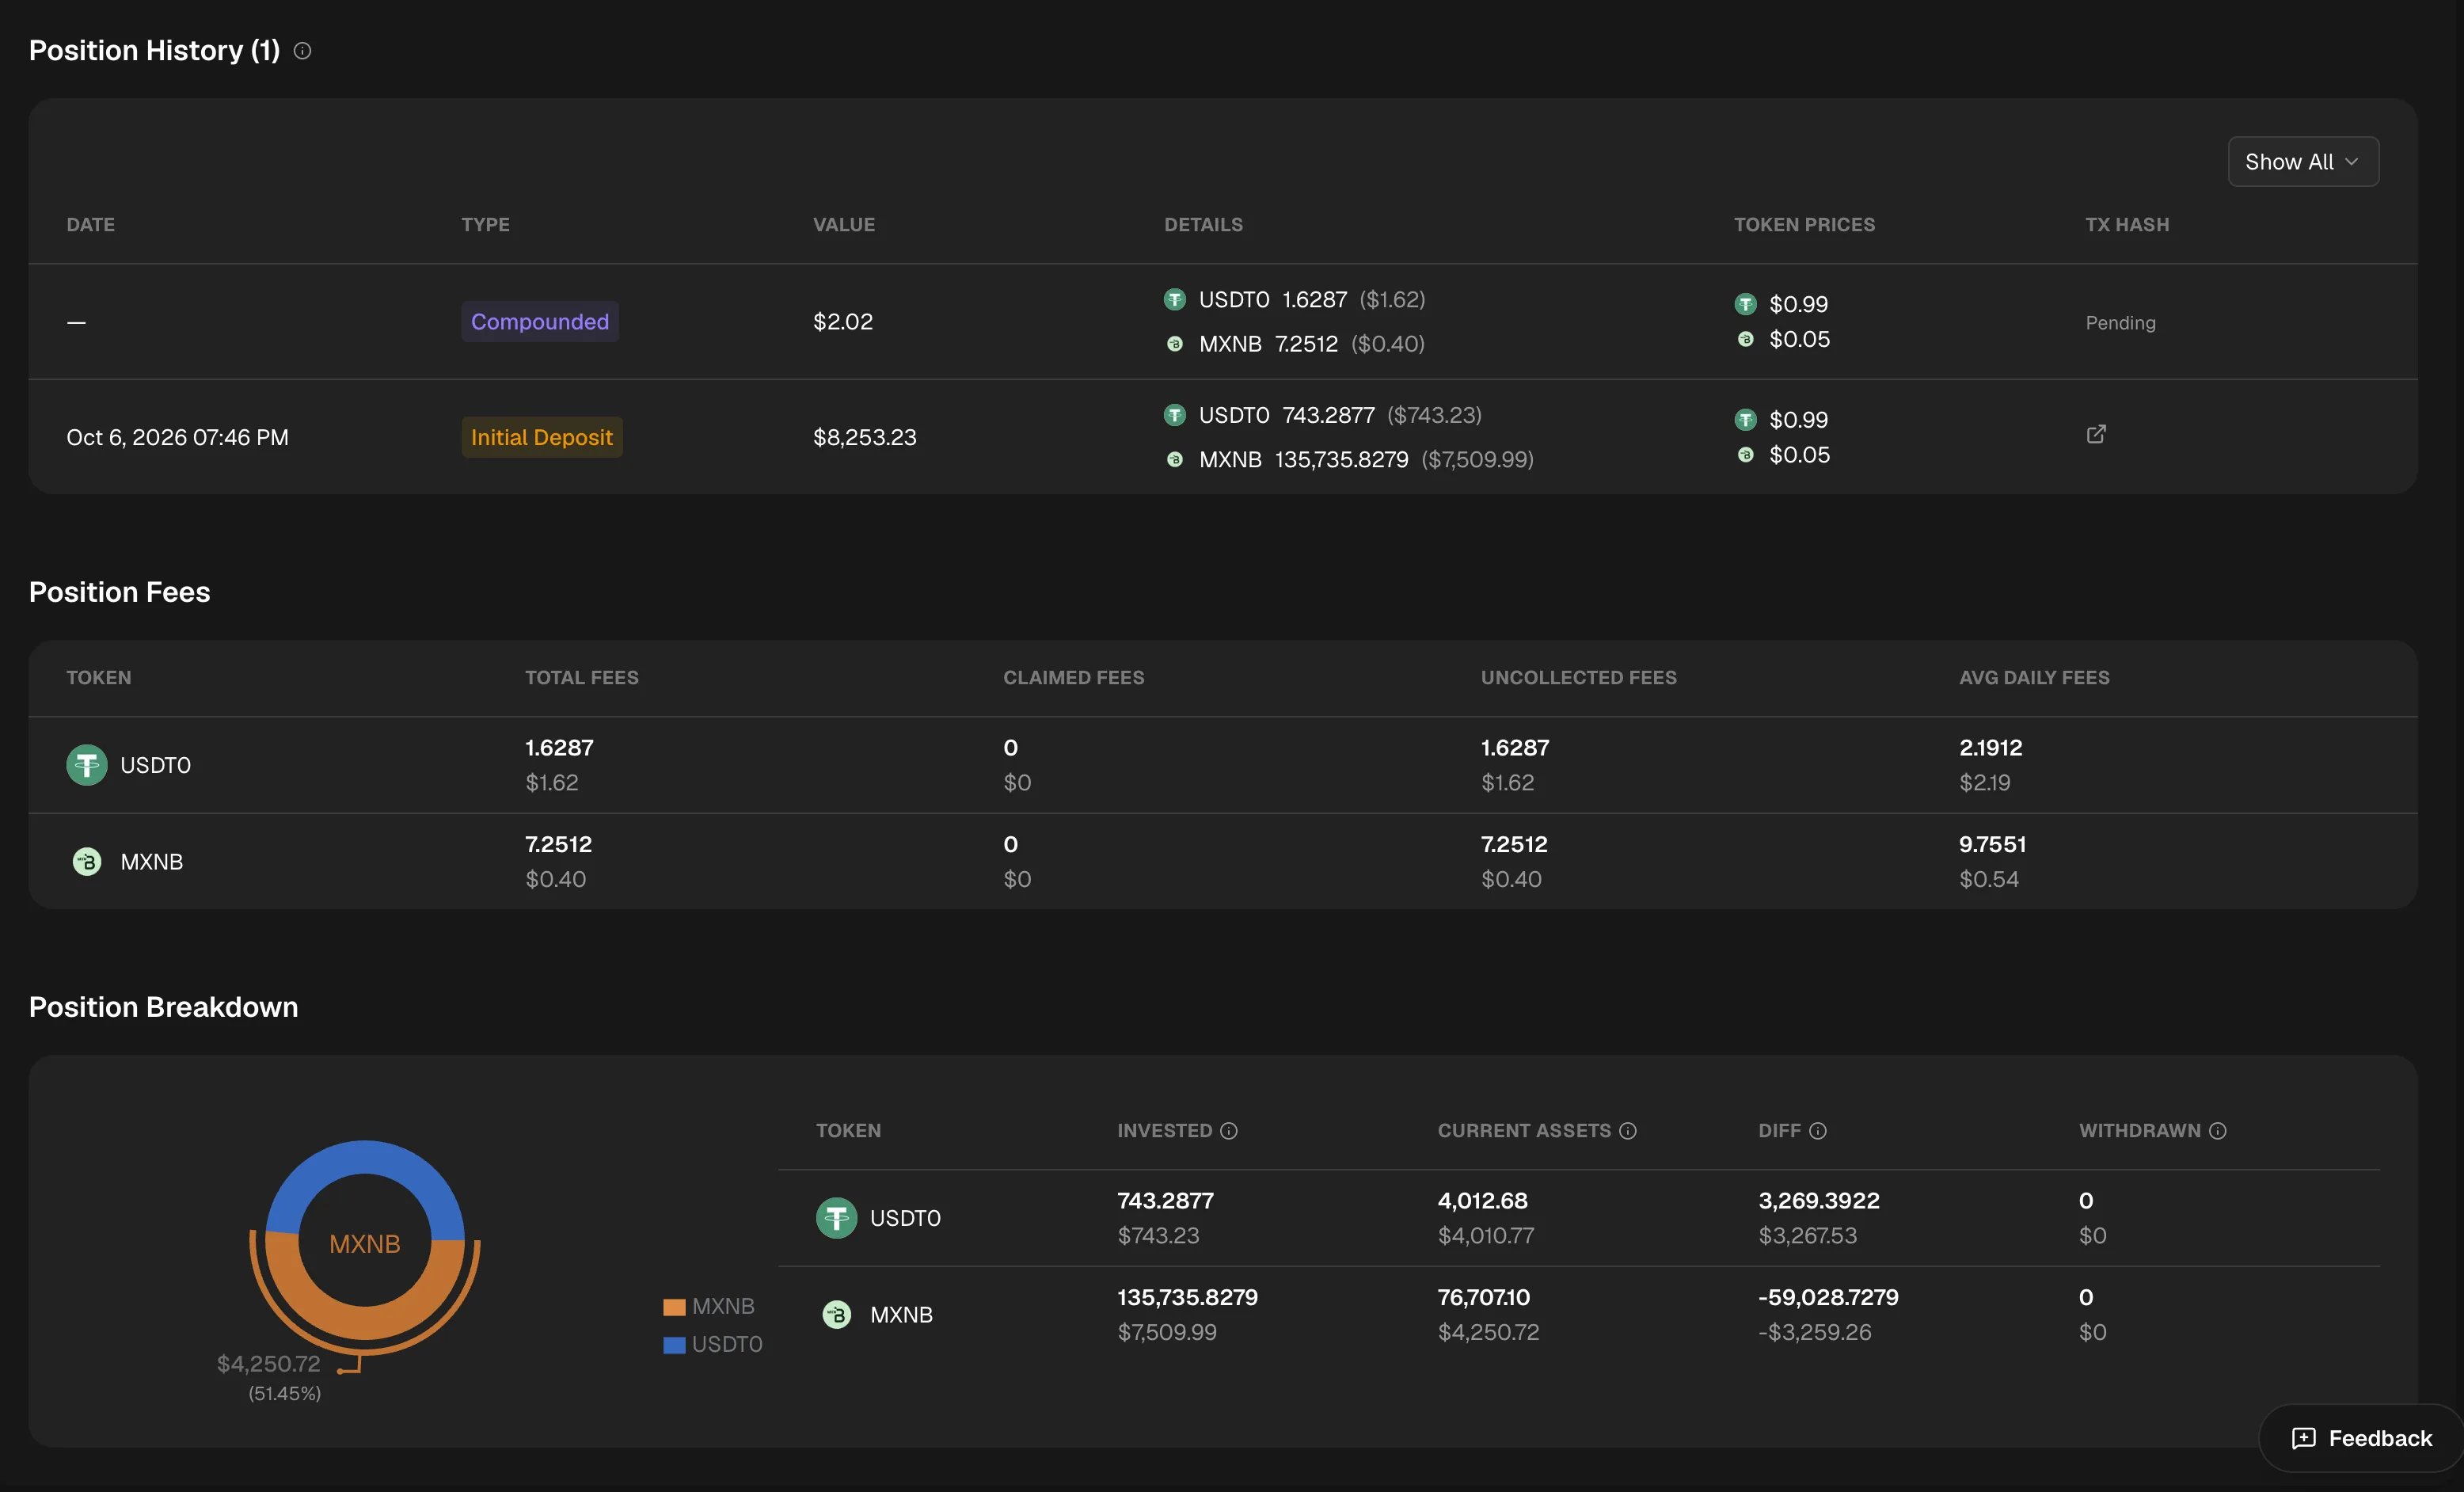Image resolution: width=2464 pixels, height=1492 pixels.
Task: Click the USDT0 blue legend swatch
Action: point(674,1345)
